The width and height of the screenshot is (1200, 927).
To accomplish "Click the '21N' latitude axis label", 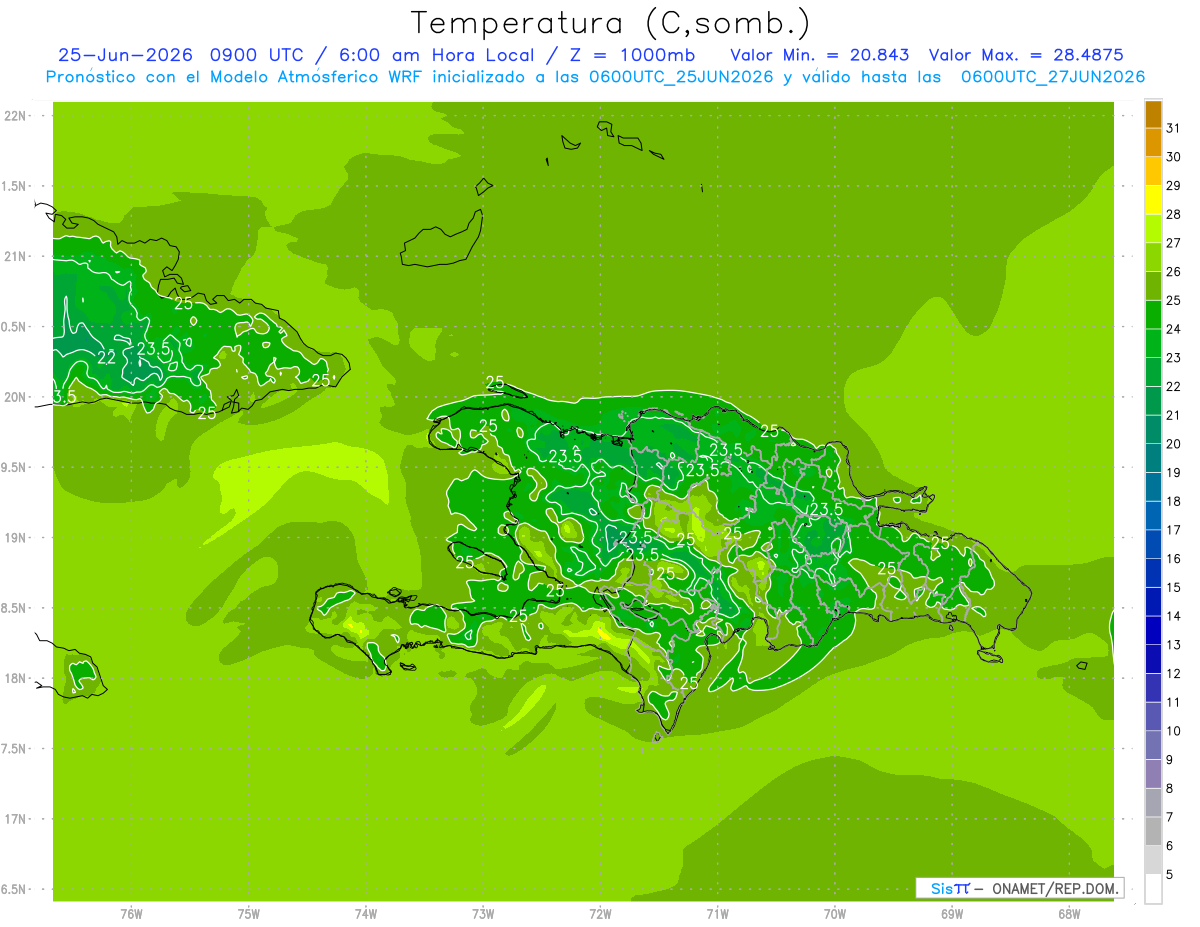I will pyautogui.click(x=16, y=257).
